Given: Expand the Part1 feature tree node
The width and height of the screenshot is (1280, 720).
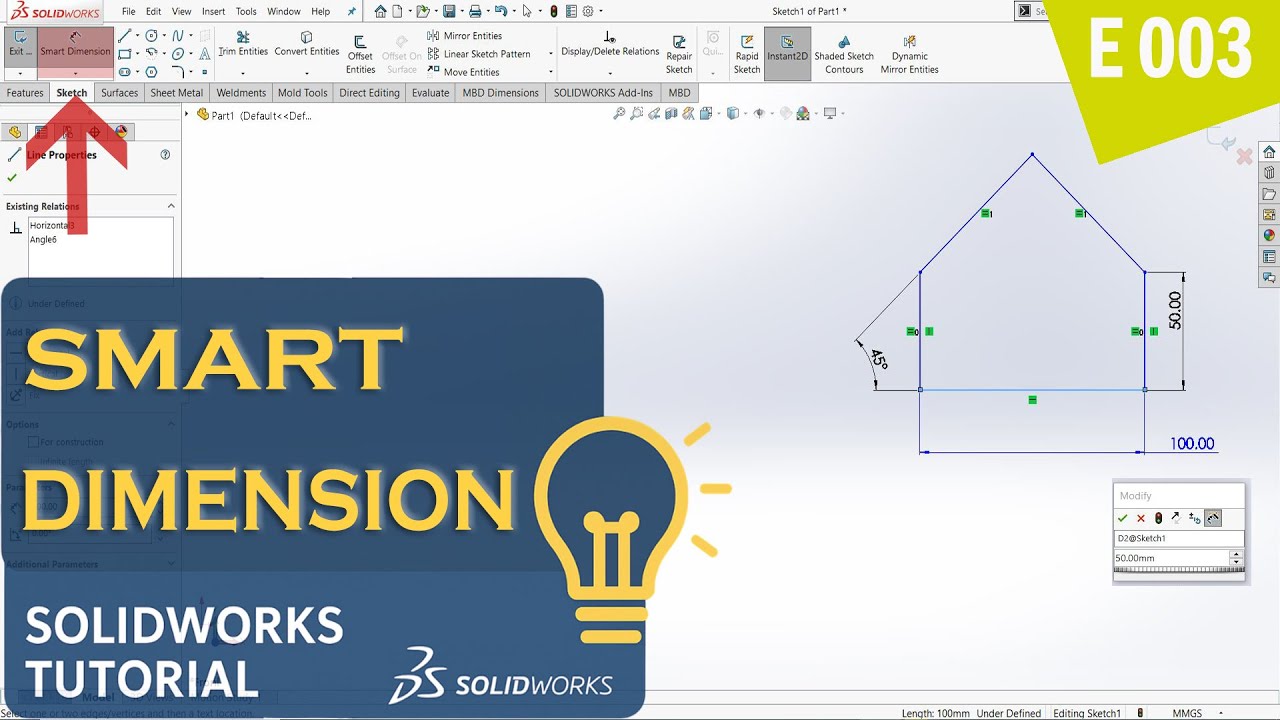Looking at the screenshot, I should 187,115.
